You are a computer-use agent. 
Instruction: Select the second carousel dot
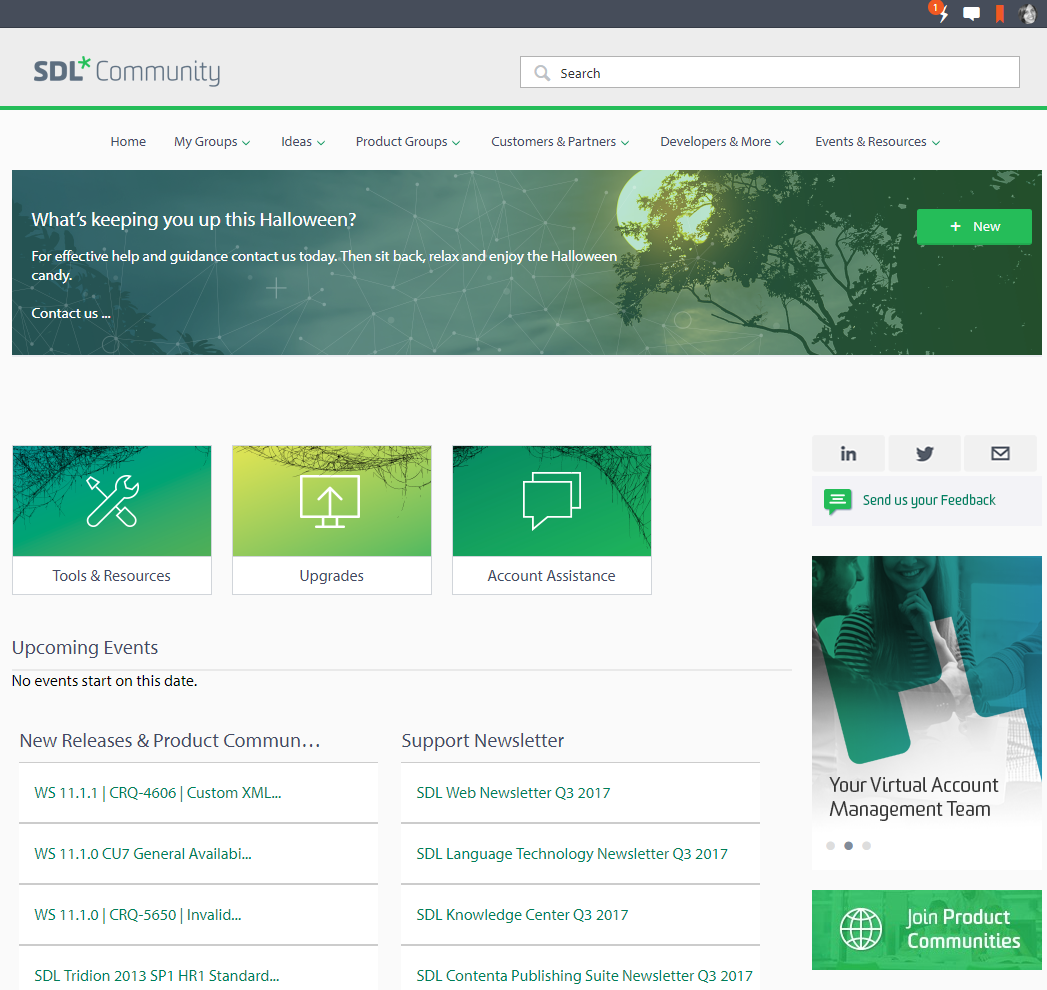coord(849,846)
